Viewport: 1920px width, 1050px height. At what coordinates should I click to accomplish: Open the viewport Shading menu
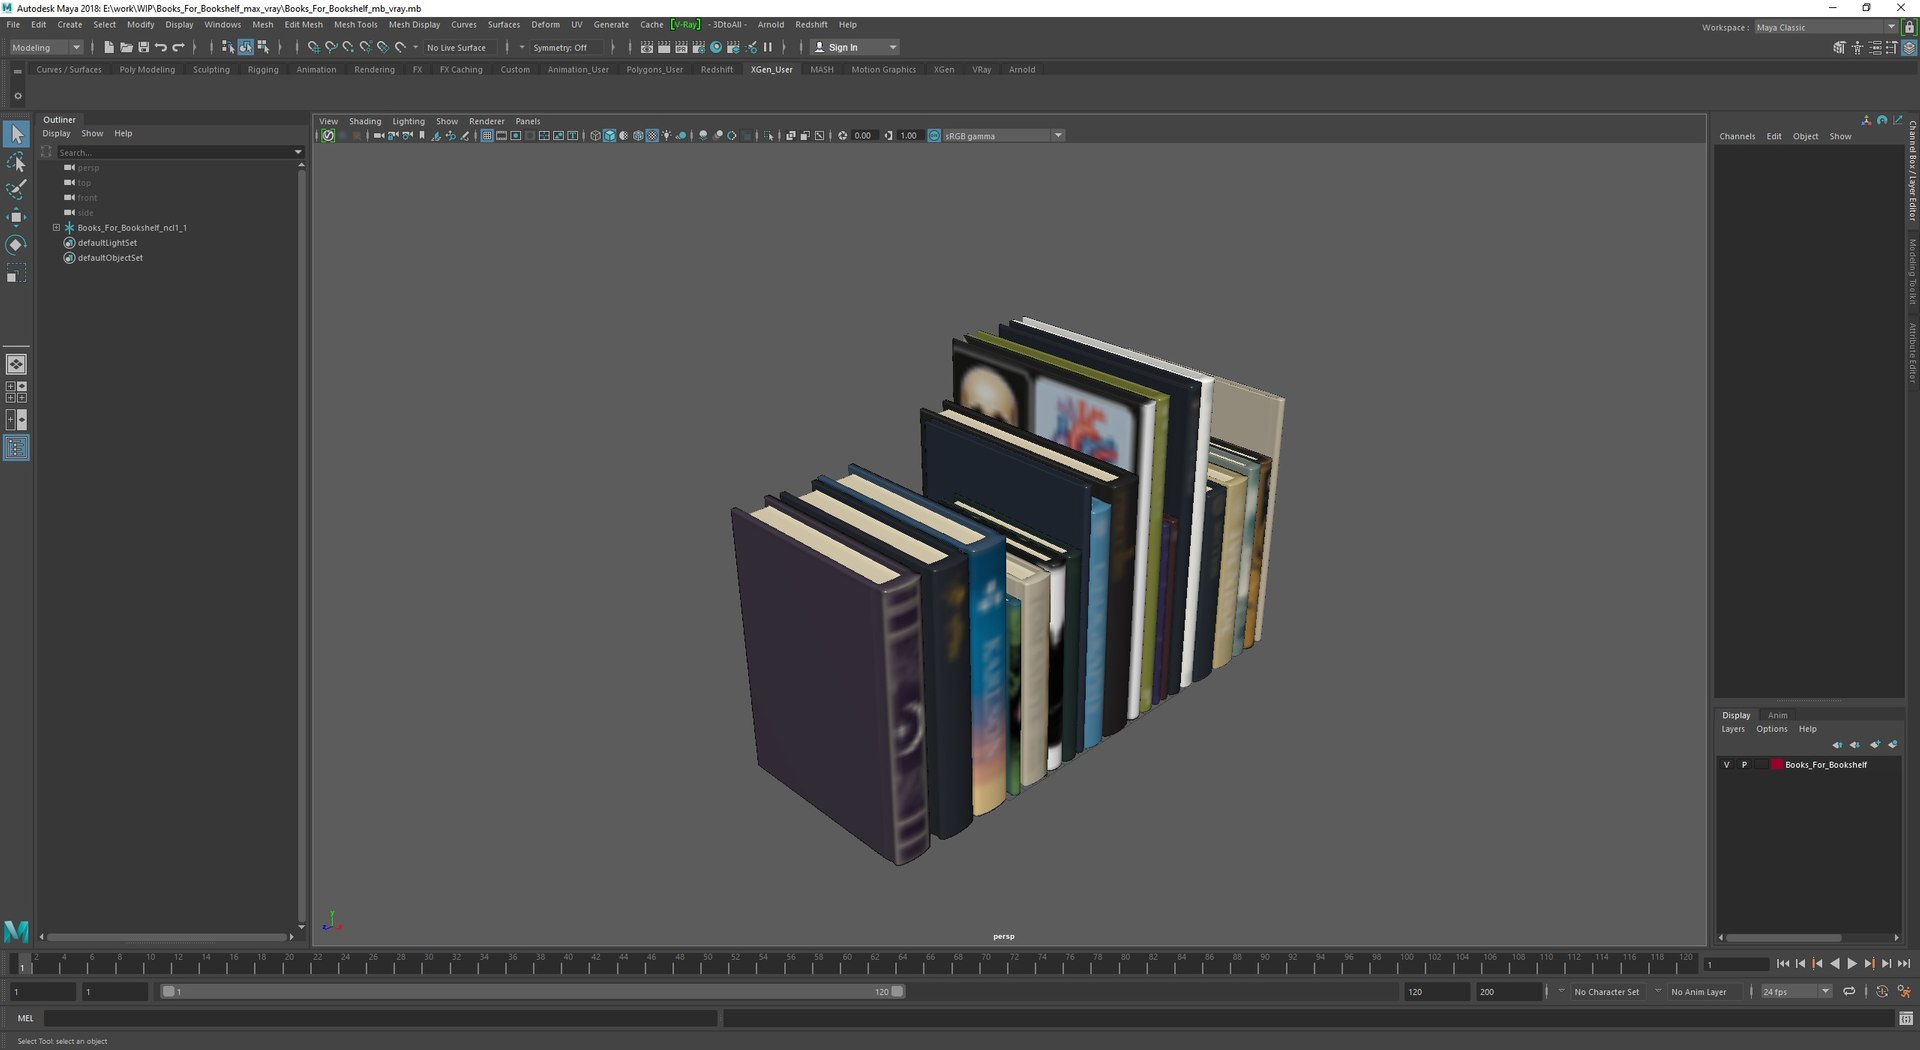pyautogui.click(x=365, y=122)
